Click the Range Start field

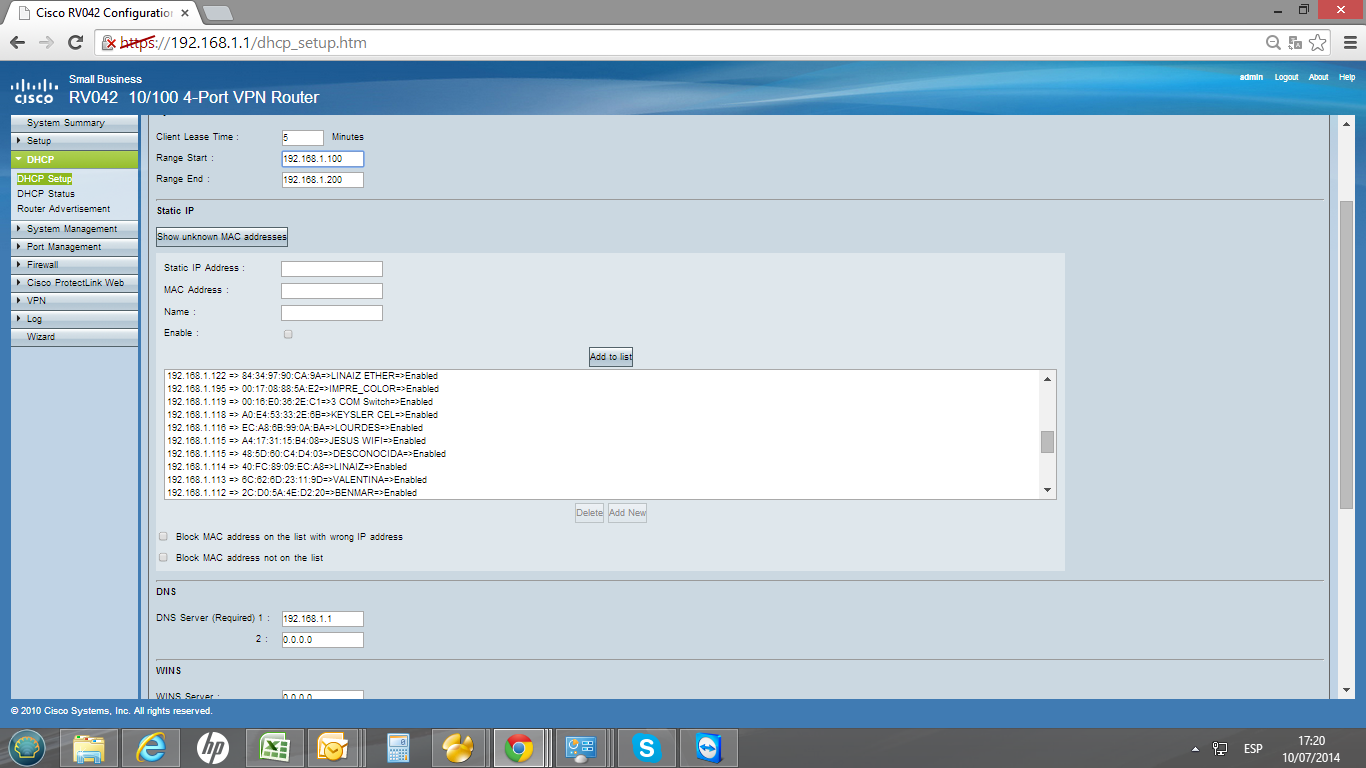[x=323, y=159]
